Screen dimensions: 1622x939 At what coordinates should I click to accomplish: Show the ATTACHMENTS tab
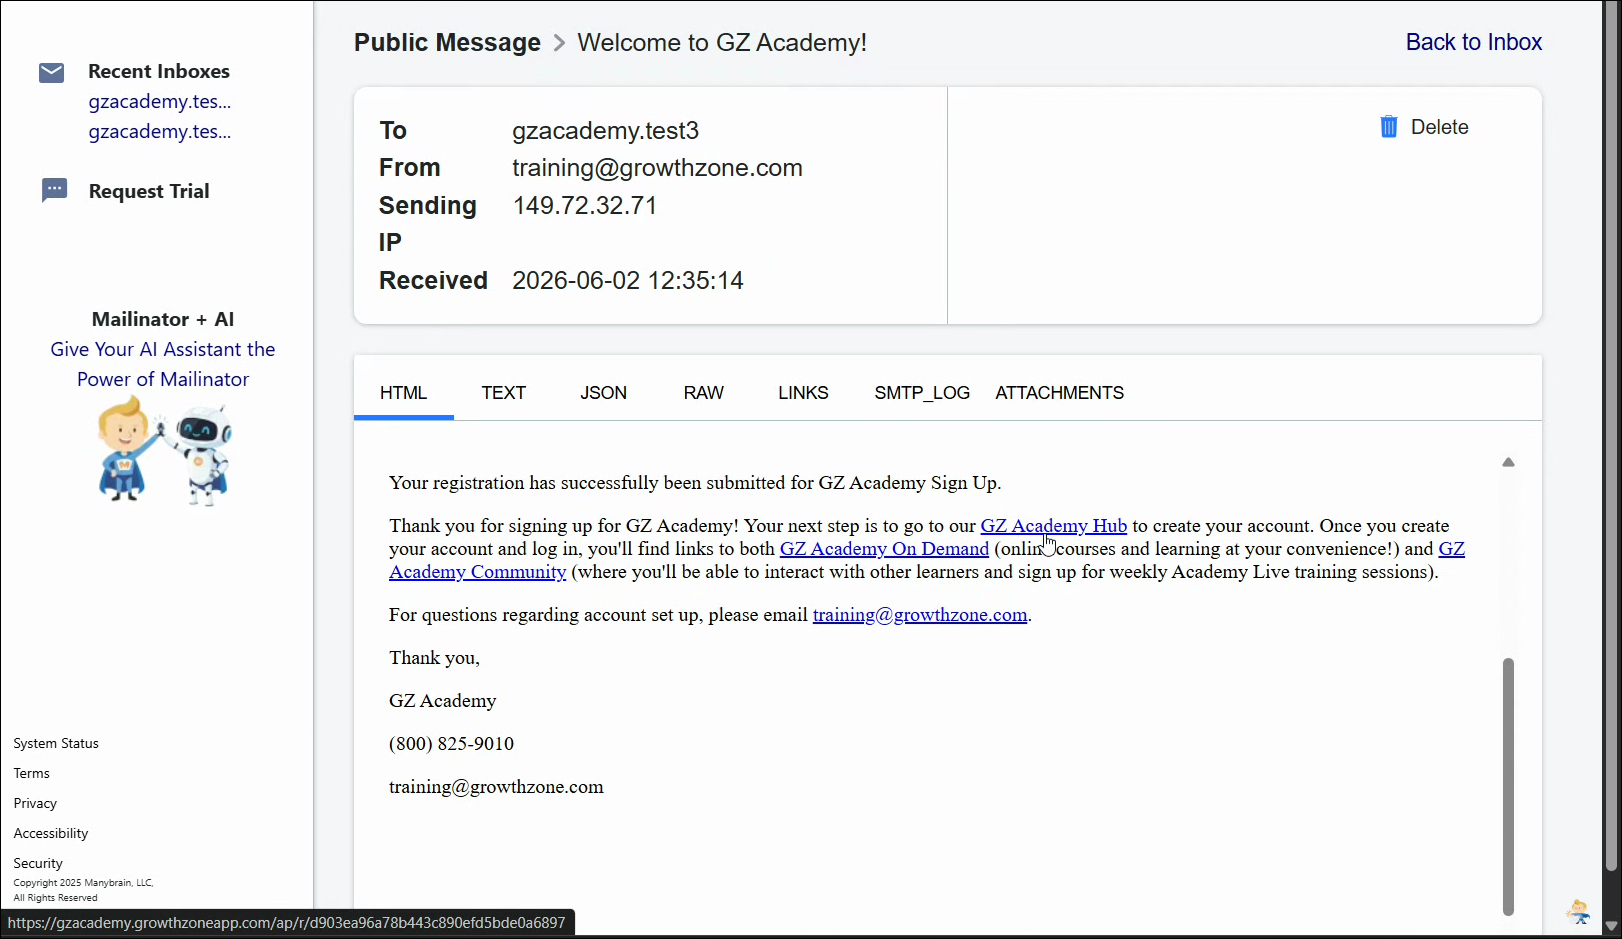[x=1059, y=393]
